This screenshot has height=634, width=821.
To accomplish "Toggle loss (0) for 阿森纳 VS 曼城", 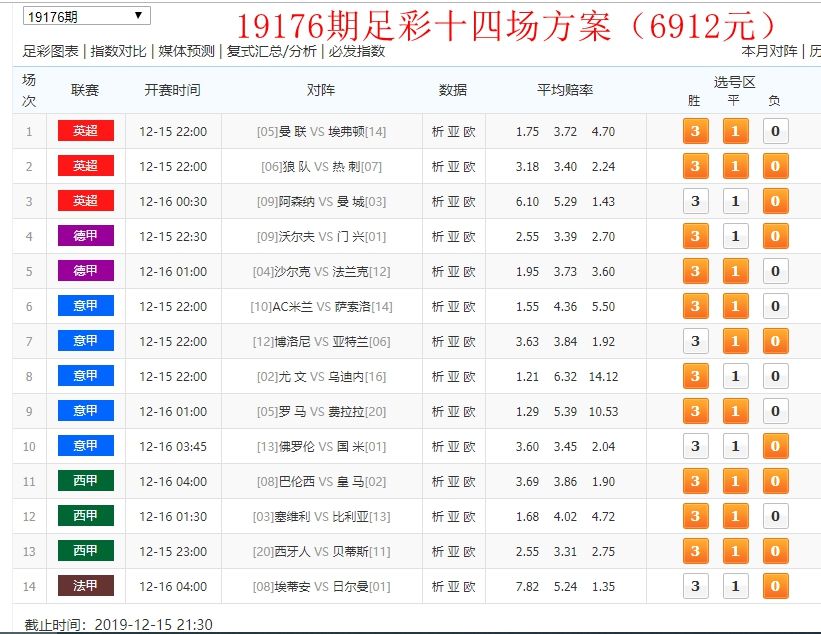I will [x=775, y=201].
